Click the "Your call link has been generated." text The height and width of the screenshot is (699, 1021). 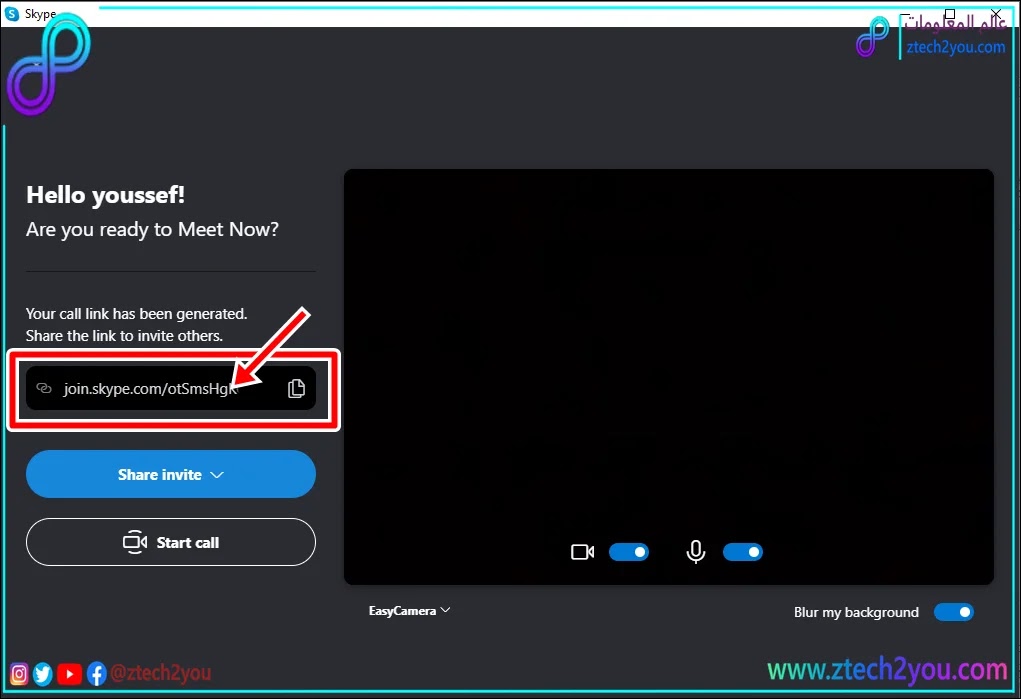(137, 314)
